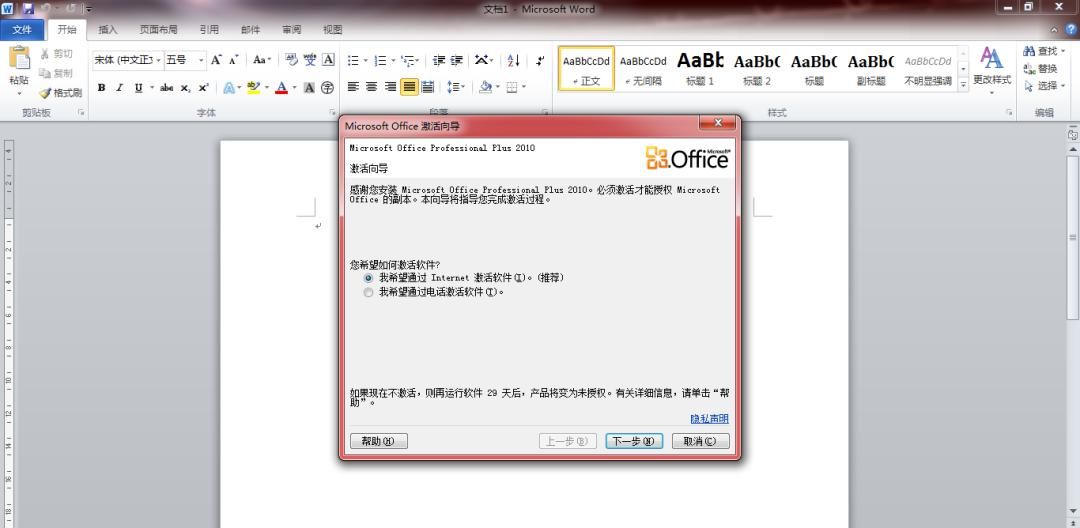Select the 标题 1 heading style
1080x528 pixels.
(x=700, y=69)
